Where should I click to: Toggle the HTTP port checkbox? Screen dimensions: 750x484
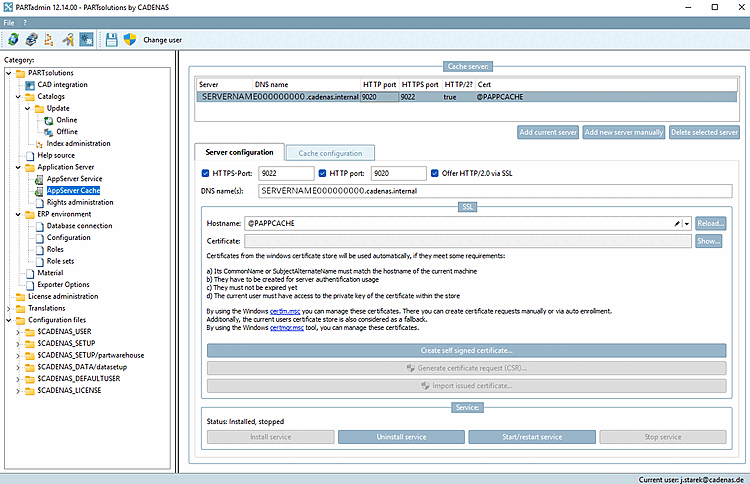point(322,173)
